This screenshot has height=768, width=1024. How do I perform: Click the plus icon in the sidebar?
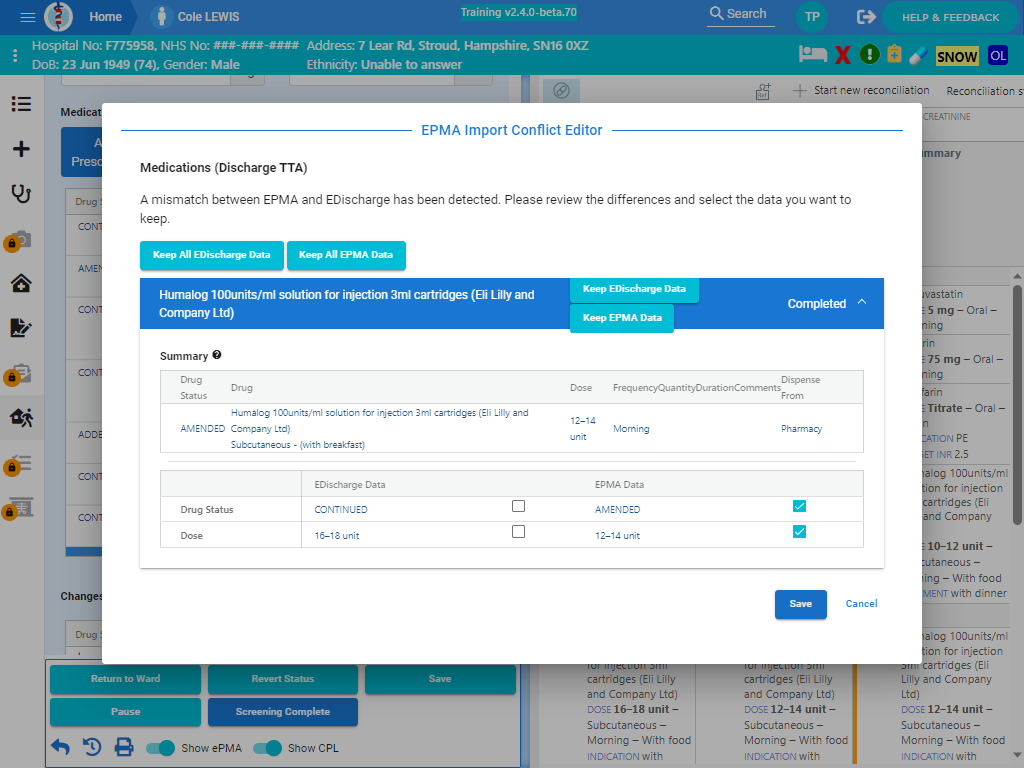tap(21, 149)
